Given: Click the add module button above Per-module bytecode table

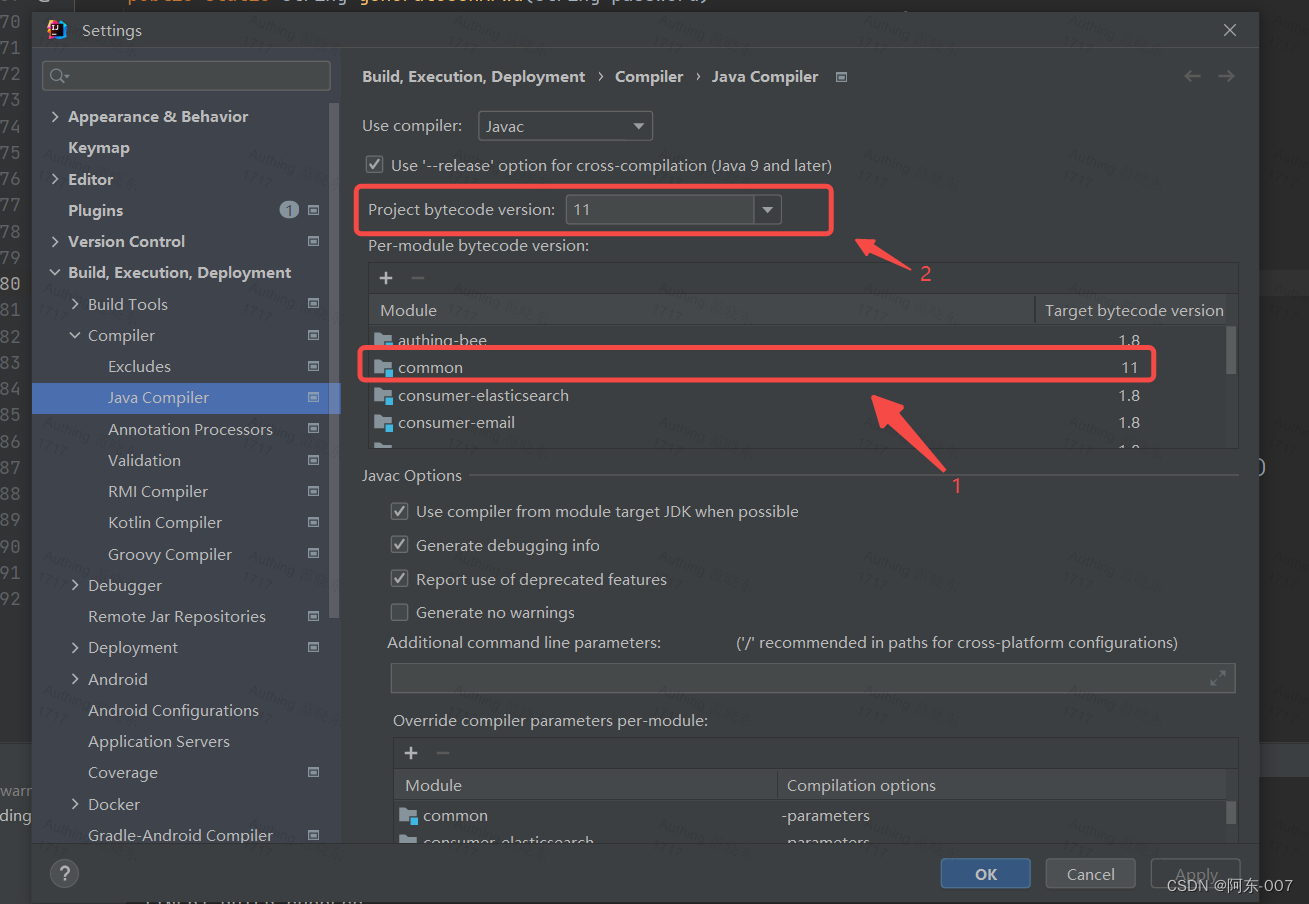Looking at the screenshot, I should pyautogui.click(x=386, y=278).
